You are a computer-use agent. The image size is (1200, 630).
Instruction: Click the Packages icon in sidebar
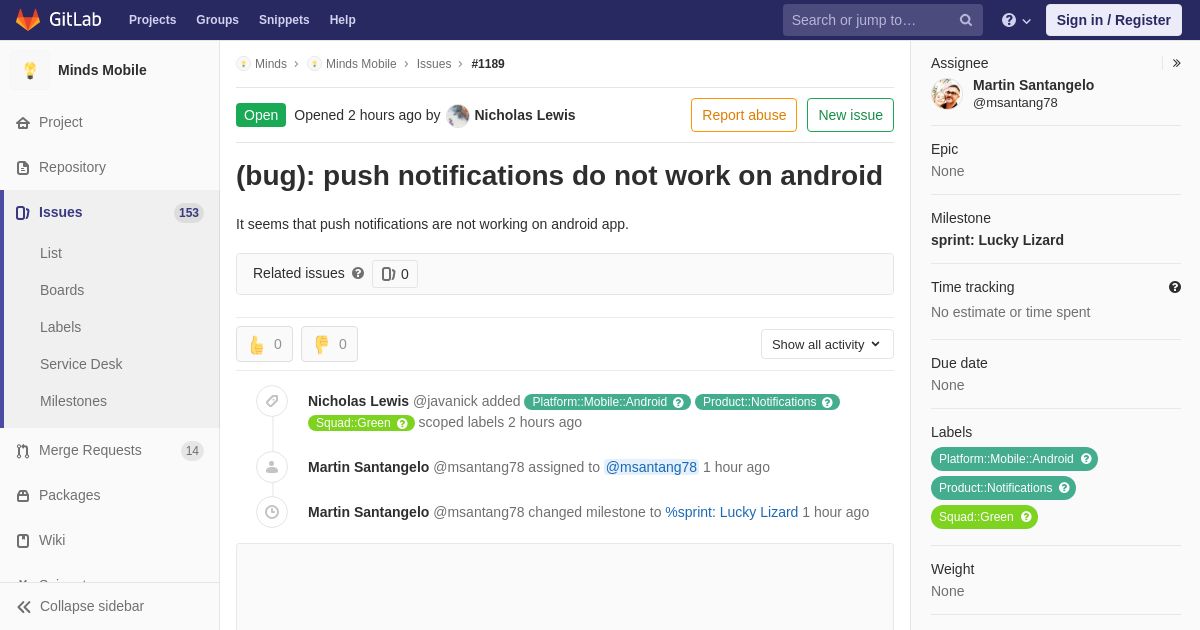[23, 496]
